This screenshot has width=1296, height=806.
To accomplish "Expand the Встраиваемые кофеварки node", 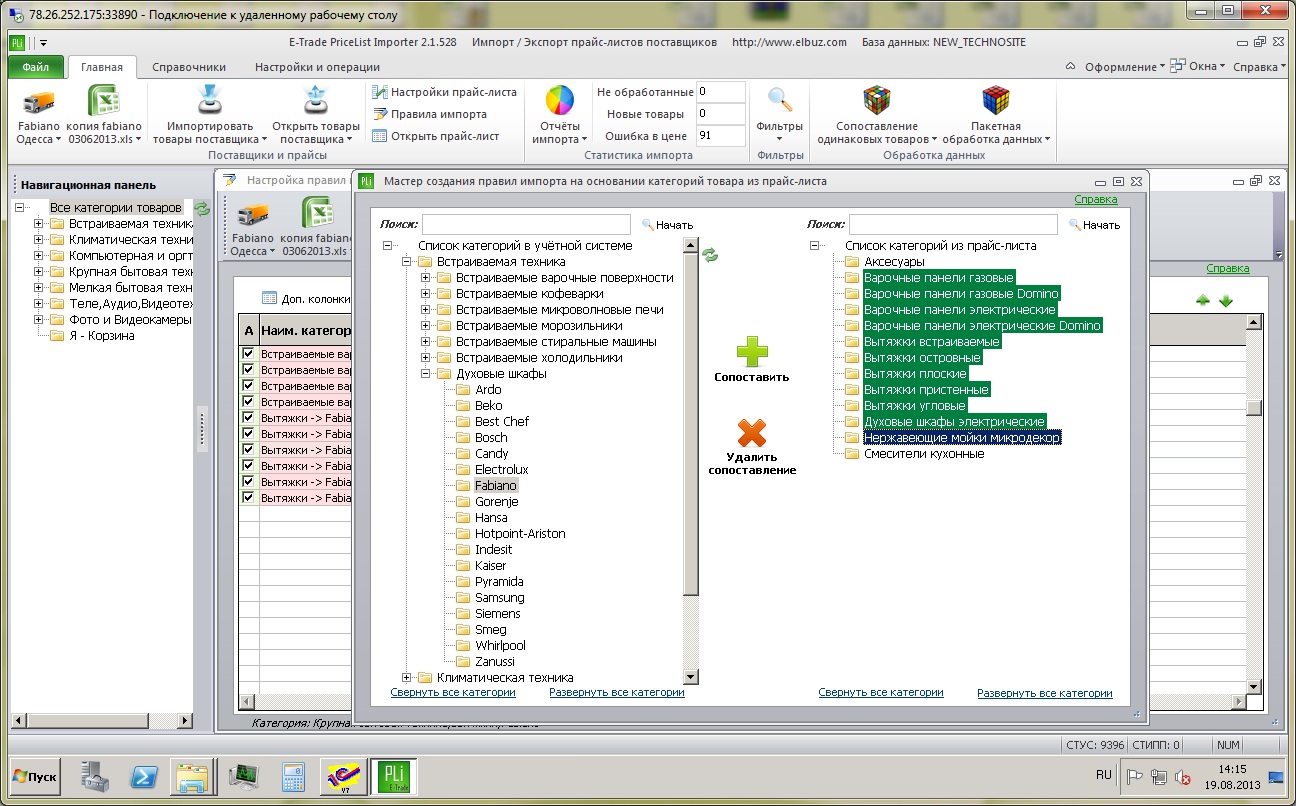I will [426, 294].
